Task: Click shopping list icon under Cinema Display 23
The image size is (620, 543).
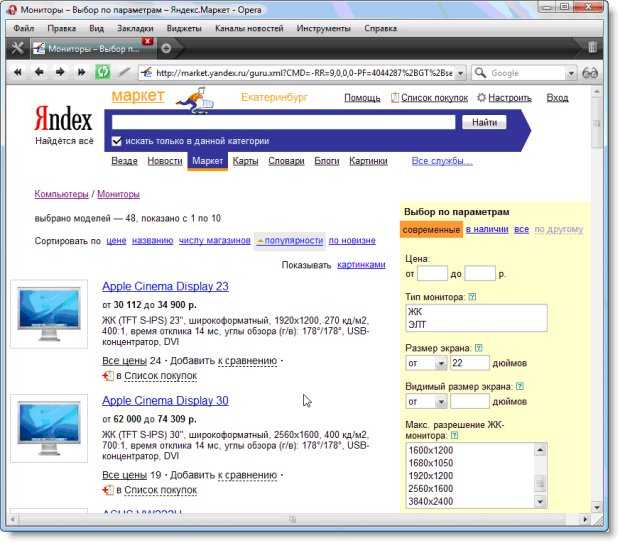Action: click(108, 376)
